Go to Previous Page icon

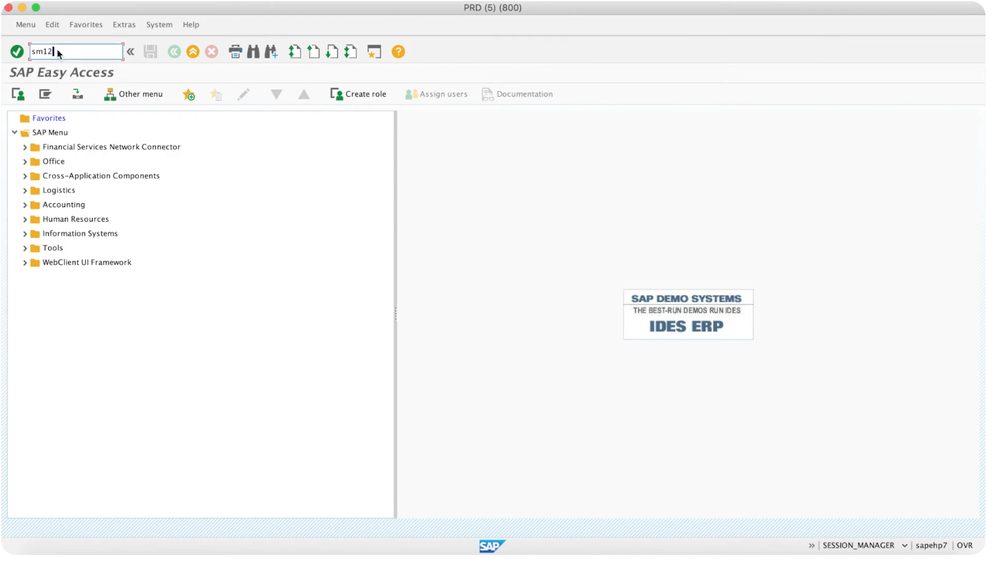click(x=313, y=52)
